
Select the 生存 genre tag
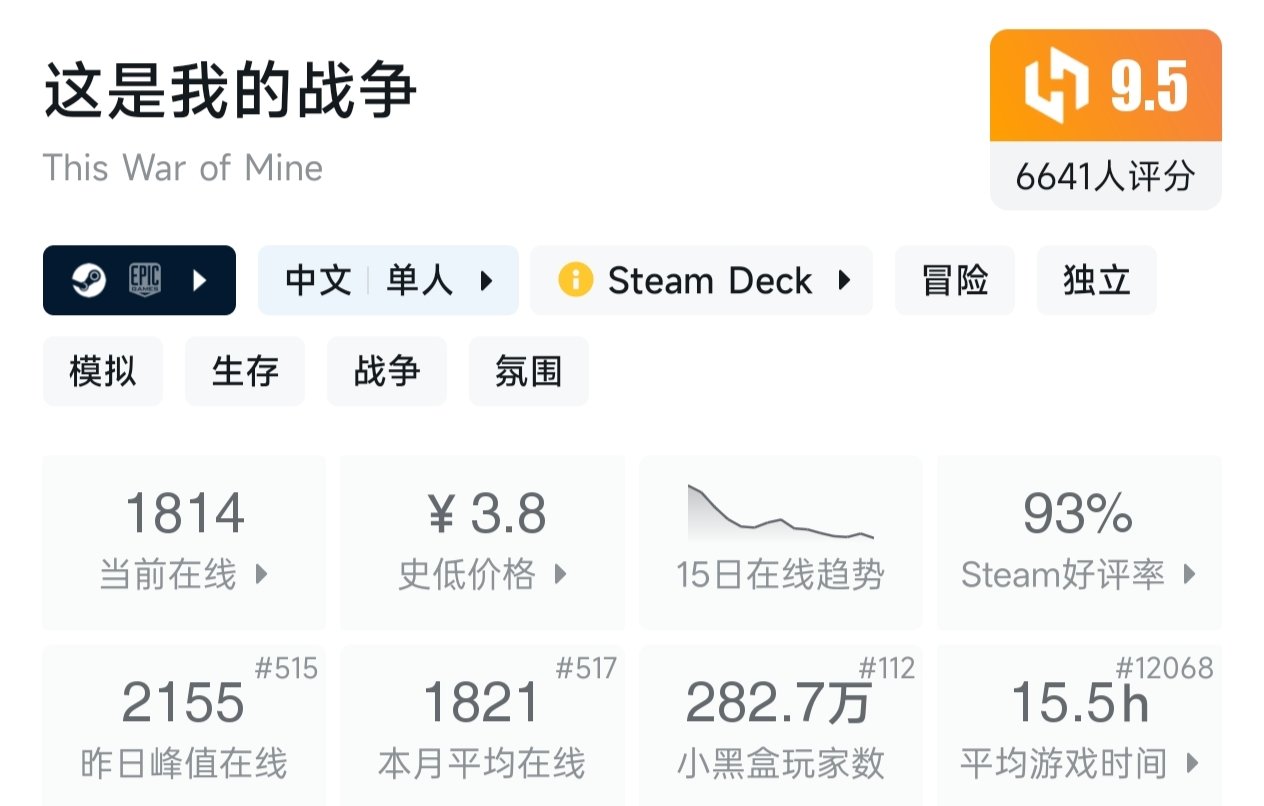[x=245, y=371]
